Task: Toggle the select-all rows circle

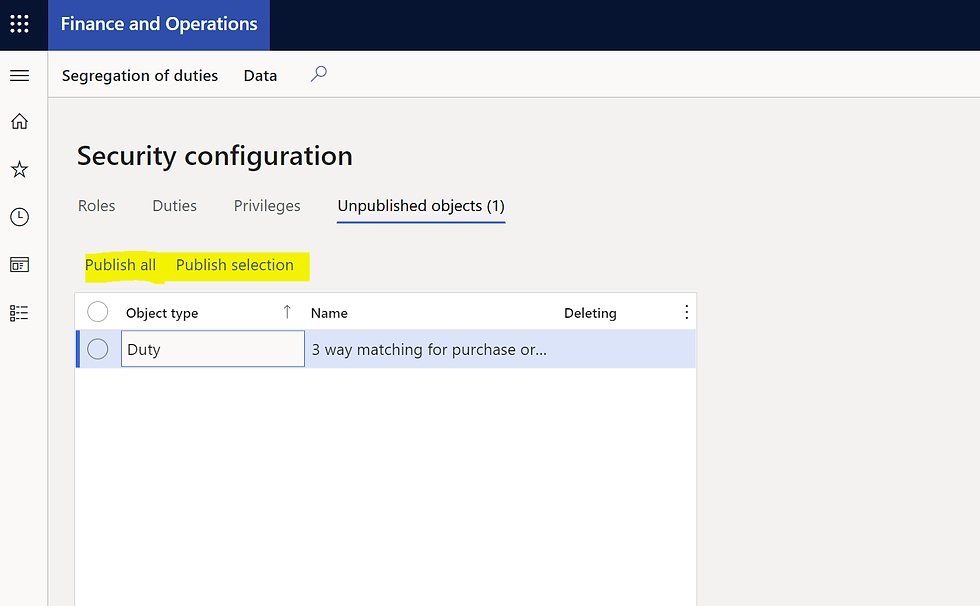Action: click(98, 312)
